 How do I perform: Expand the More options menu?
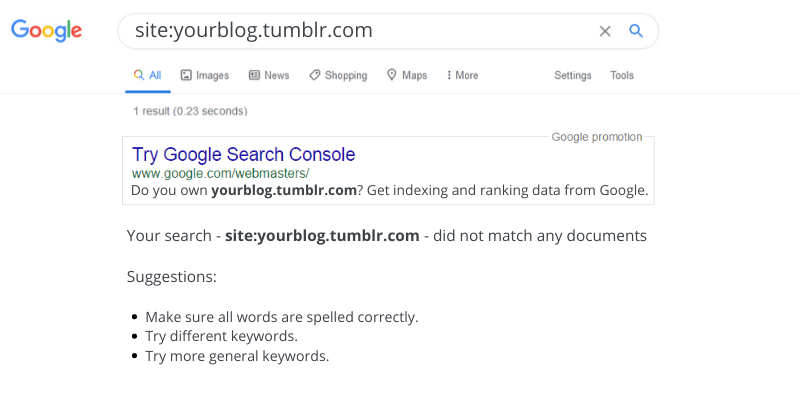[462, 75]
